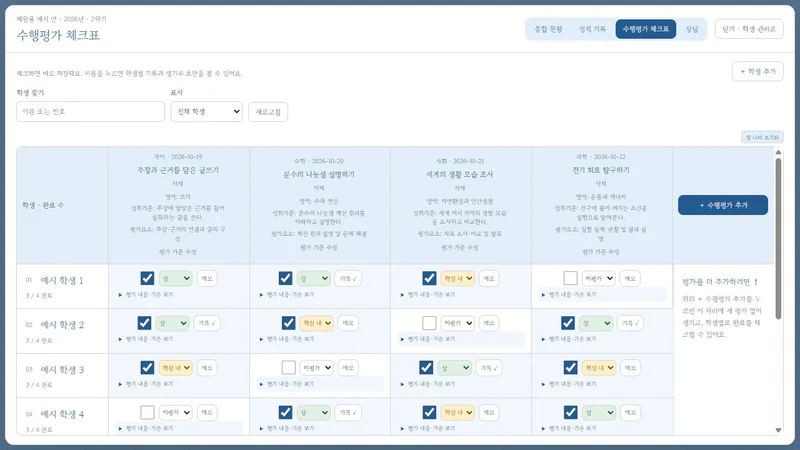Click 평가 기준 수정 in the 사회 column

click(x=460, y=247)
